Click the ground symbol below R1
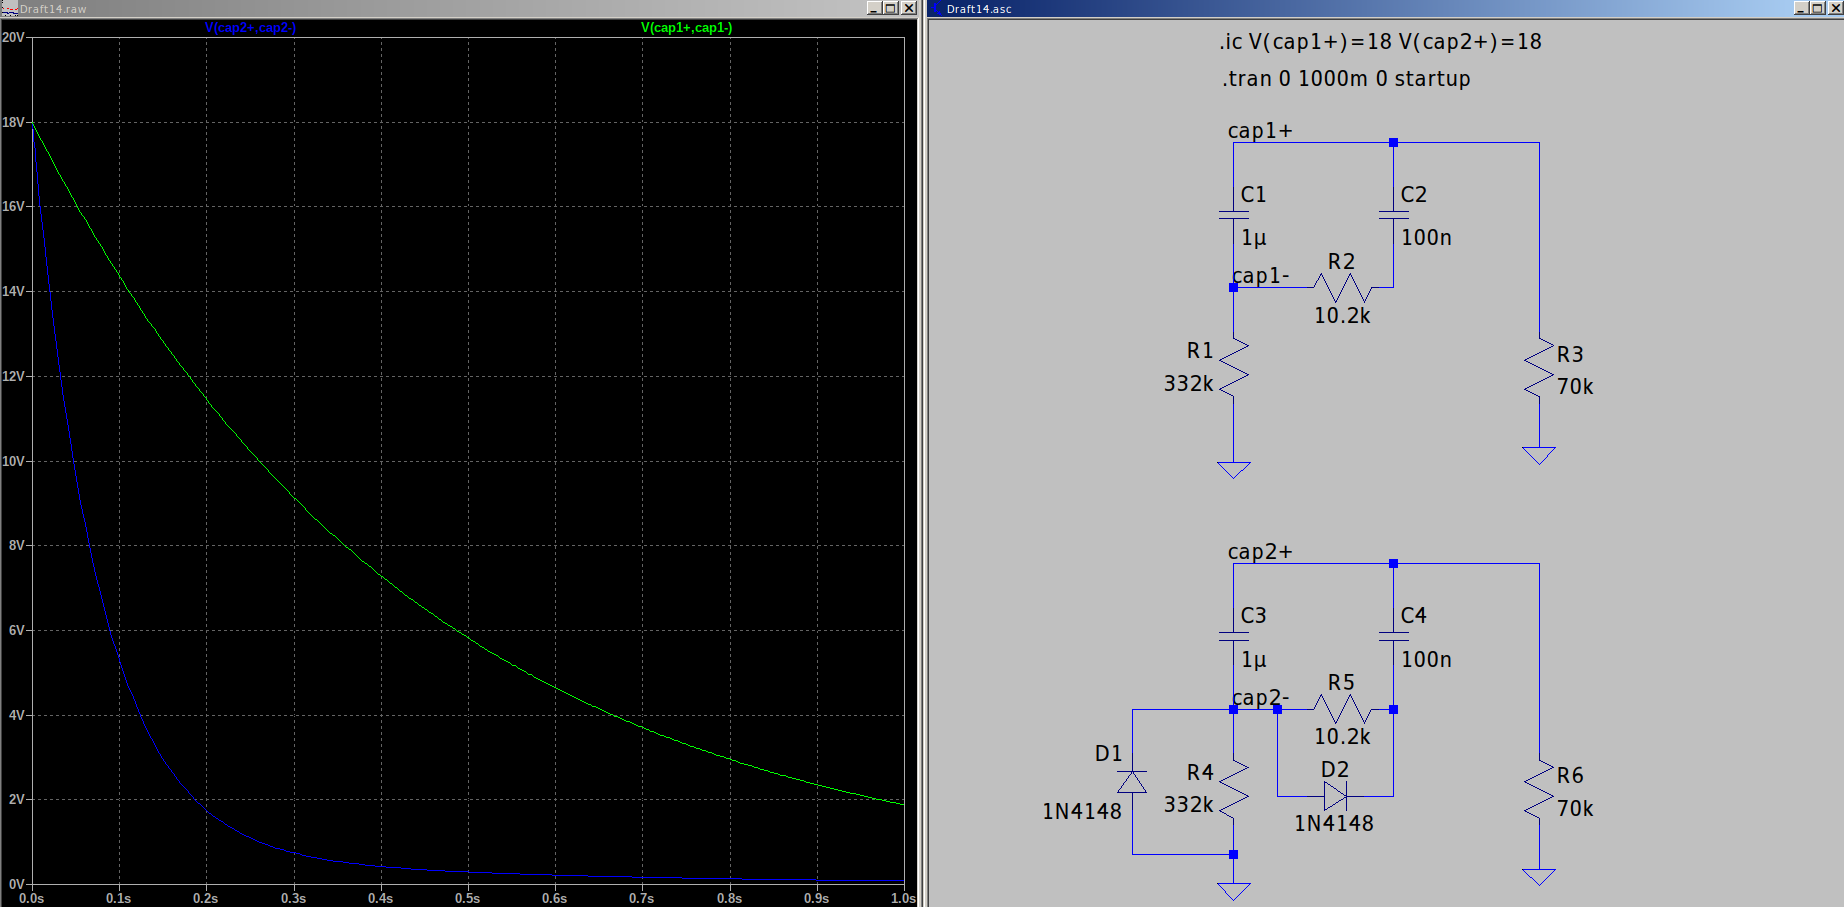The width and height of the screenshot is (1844, 907). [x=1234, y=470]
